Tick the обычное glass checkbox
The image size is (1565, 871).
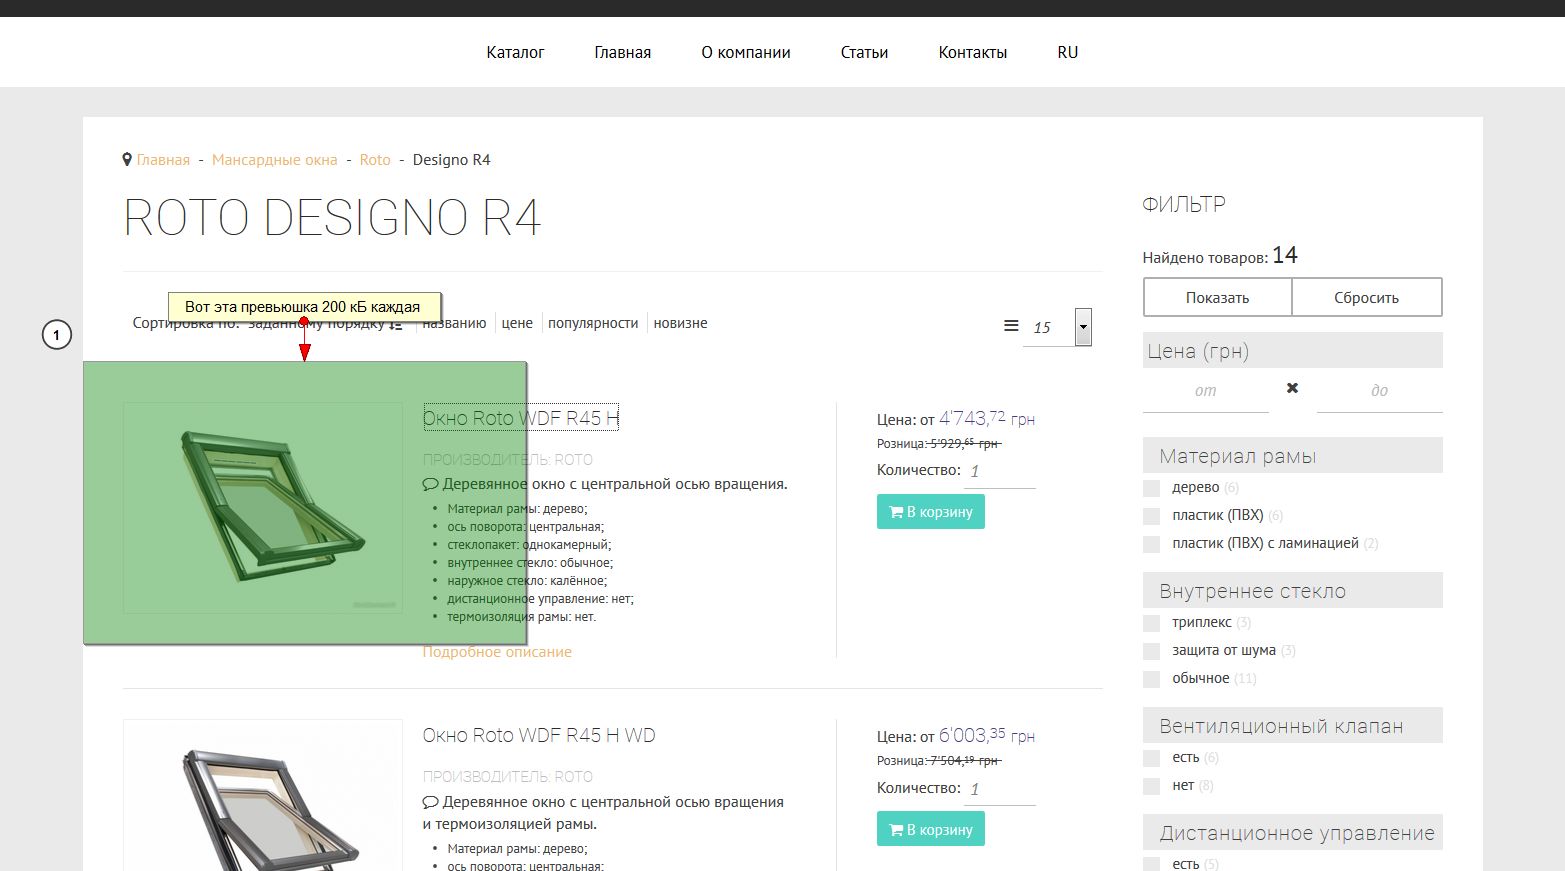1152,679
